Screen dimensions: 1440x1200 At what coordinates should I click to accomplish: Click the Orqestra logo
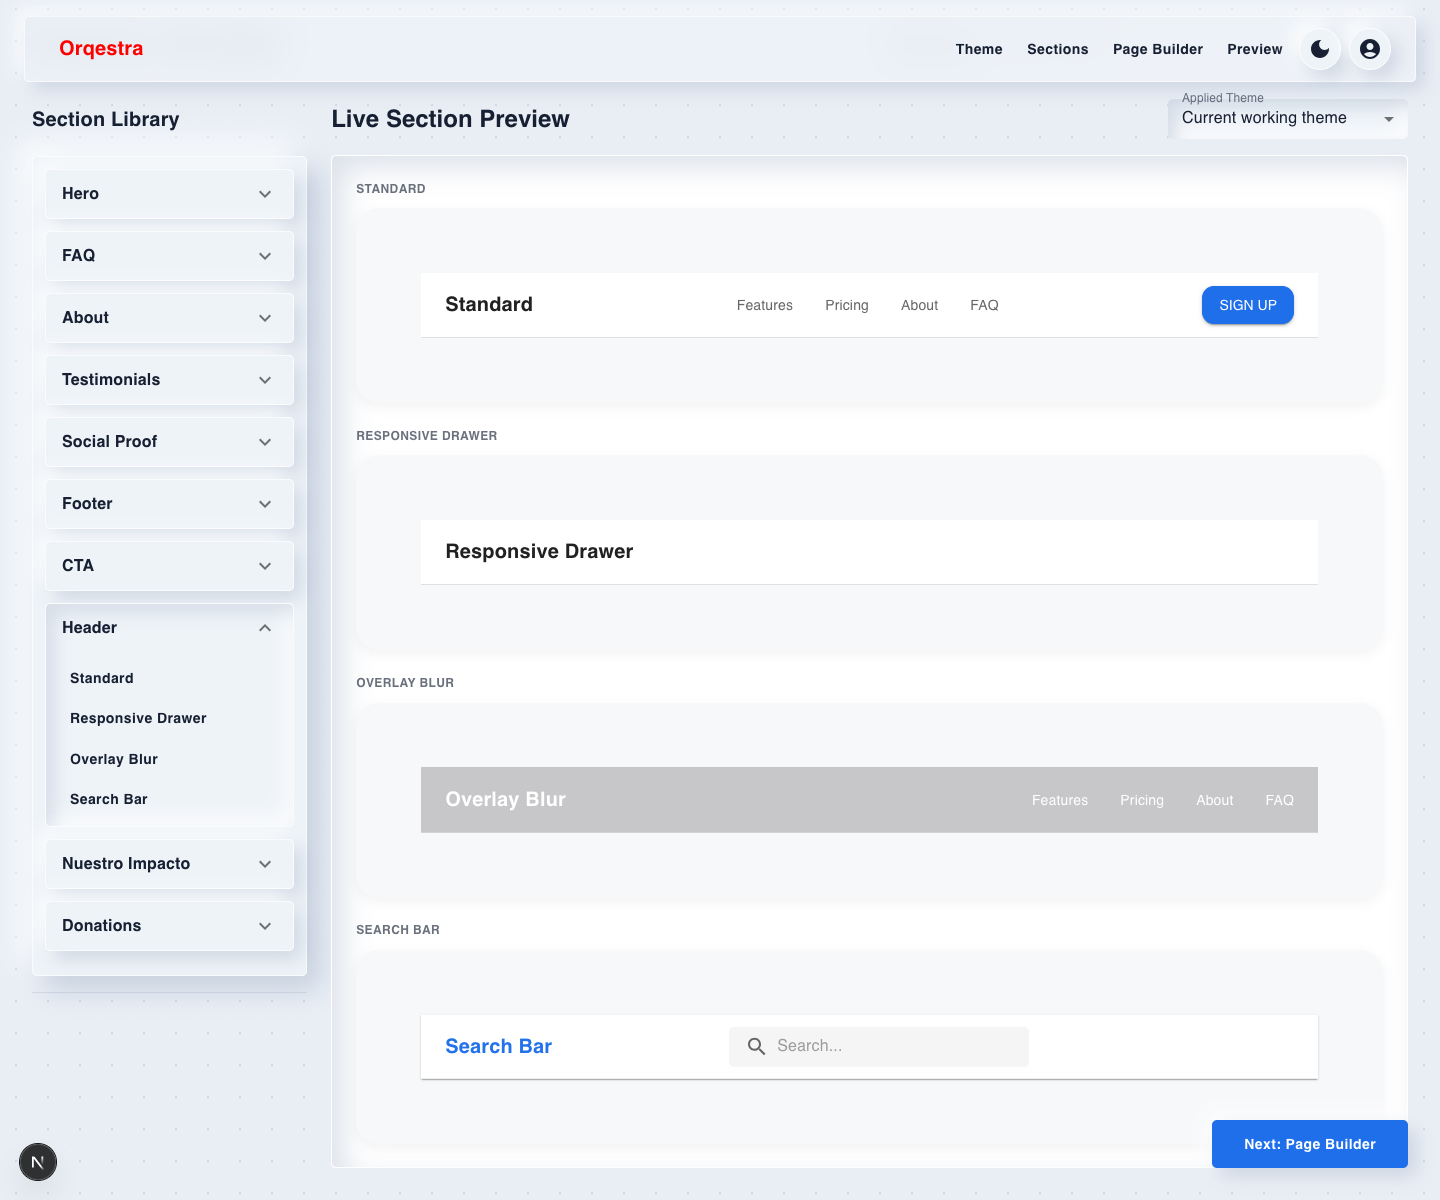pos(101,49)
